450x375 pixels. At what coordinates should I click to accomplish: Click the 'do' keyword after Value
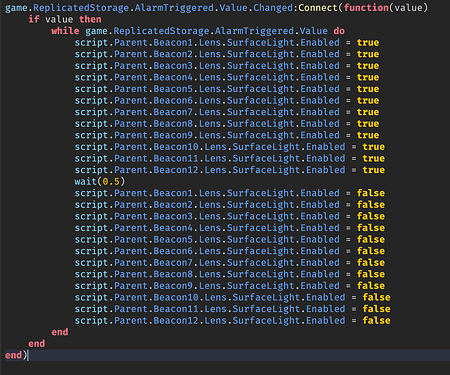(x=339, y=31)
